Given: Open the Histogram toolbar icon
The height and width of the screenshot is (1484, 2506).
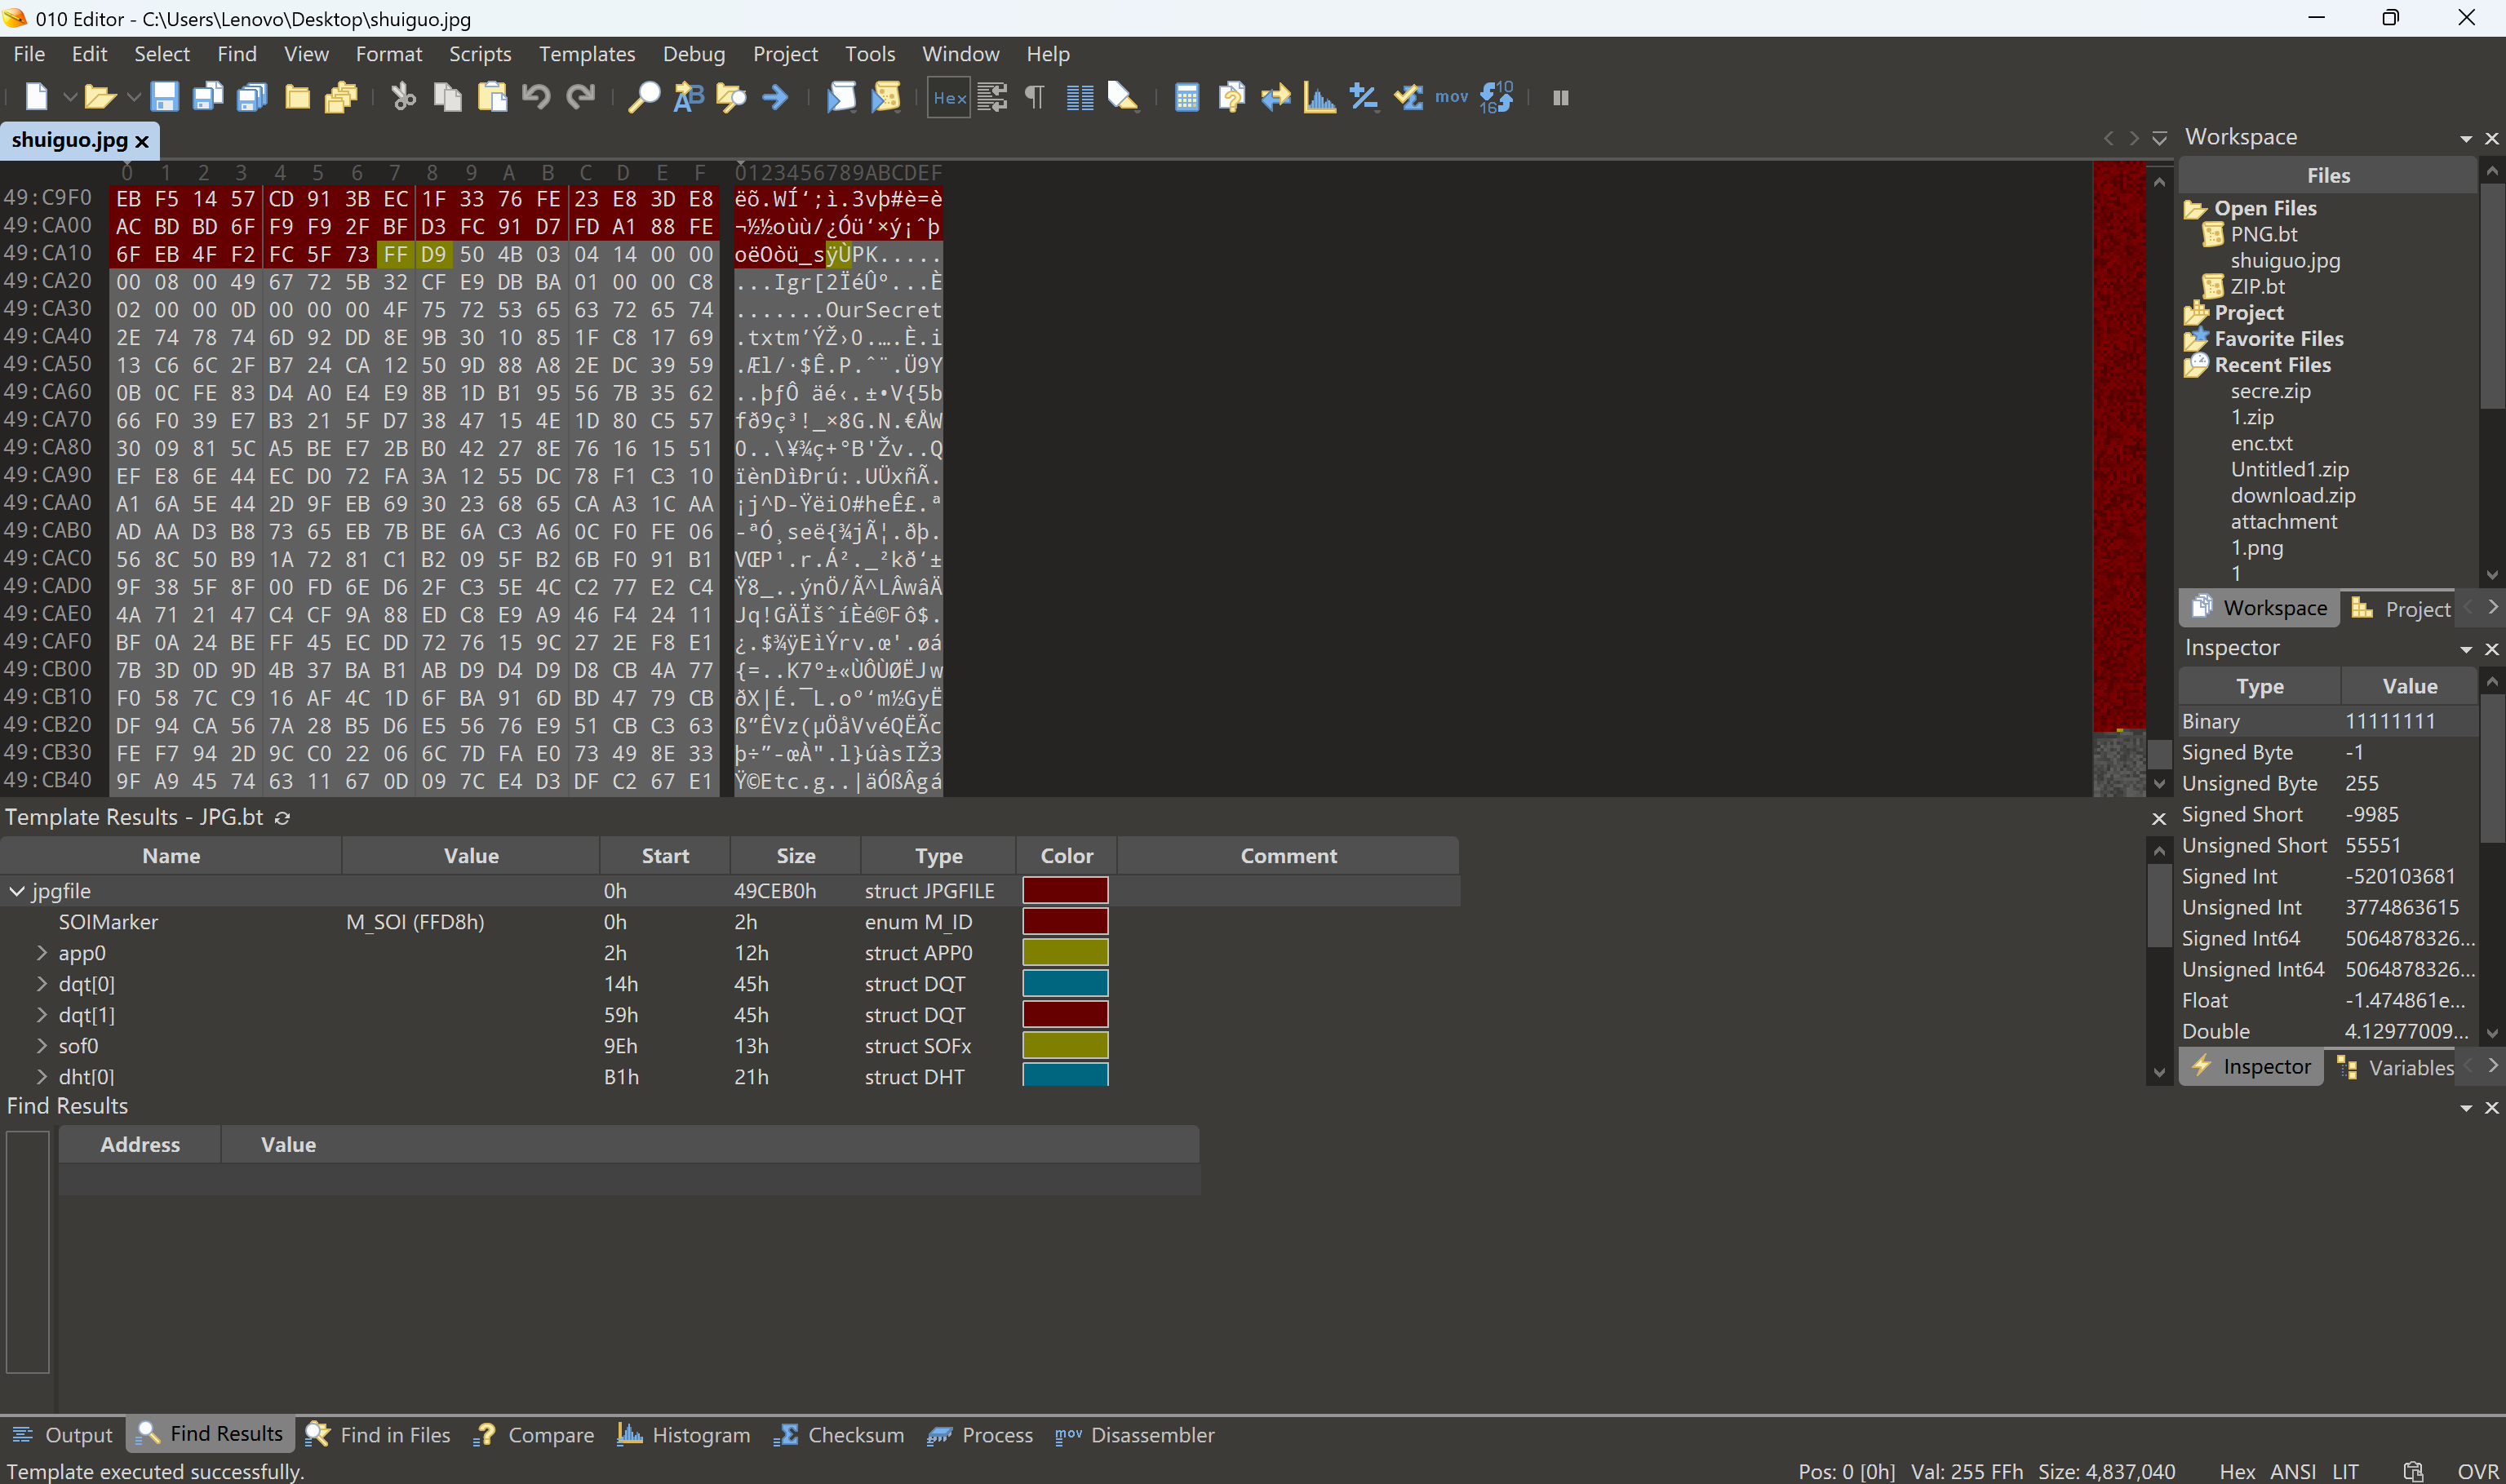Looking at the screenshot, I should tap(1319, 97).
